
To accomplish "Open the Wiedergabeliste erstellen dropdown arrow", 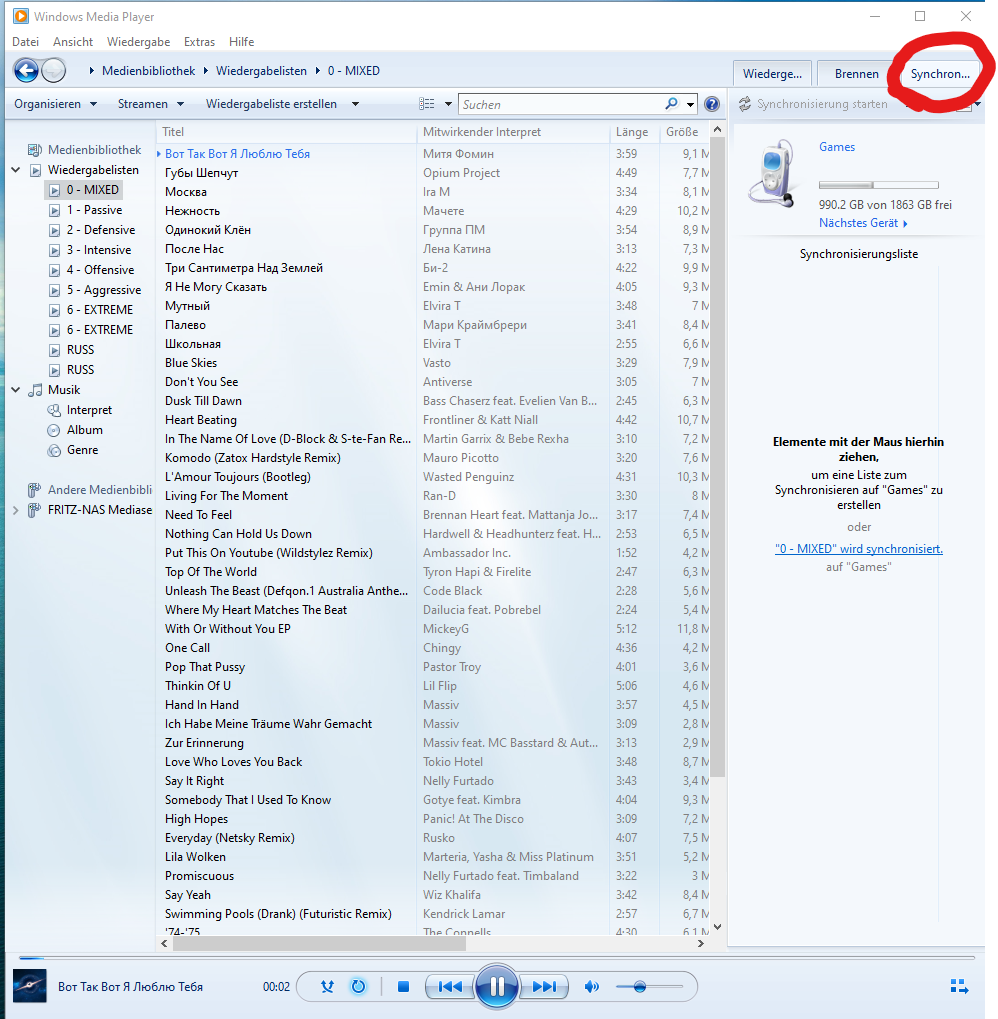I will click(355, 104).
